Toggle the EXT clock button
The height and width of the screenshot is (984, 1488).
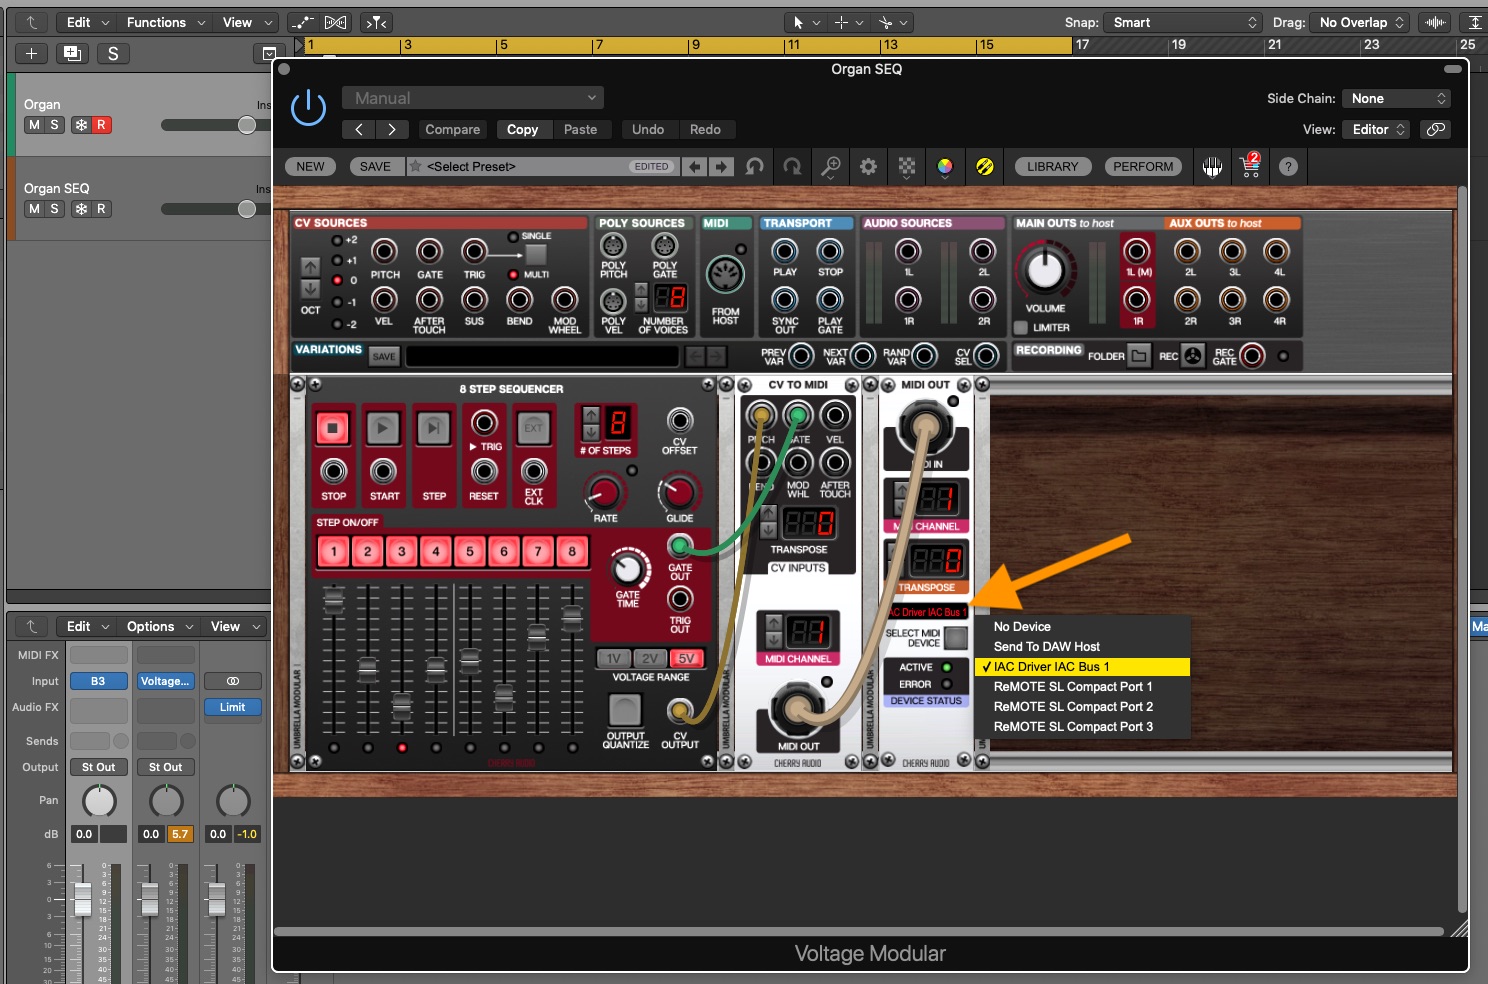534,429
